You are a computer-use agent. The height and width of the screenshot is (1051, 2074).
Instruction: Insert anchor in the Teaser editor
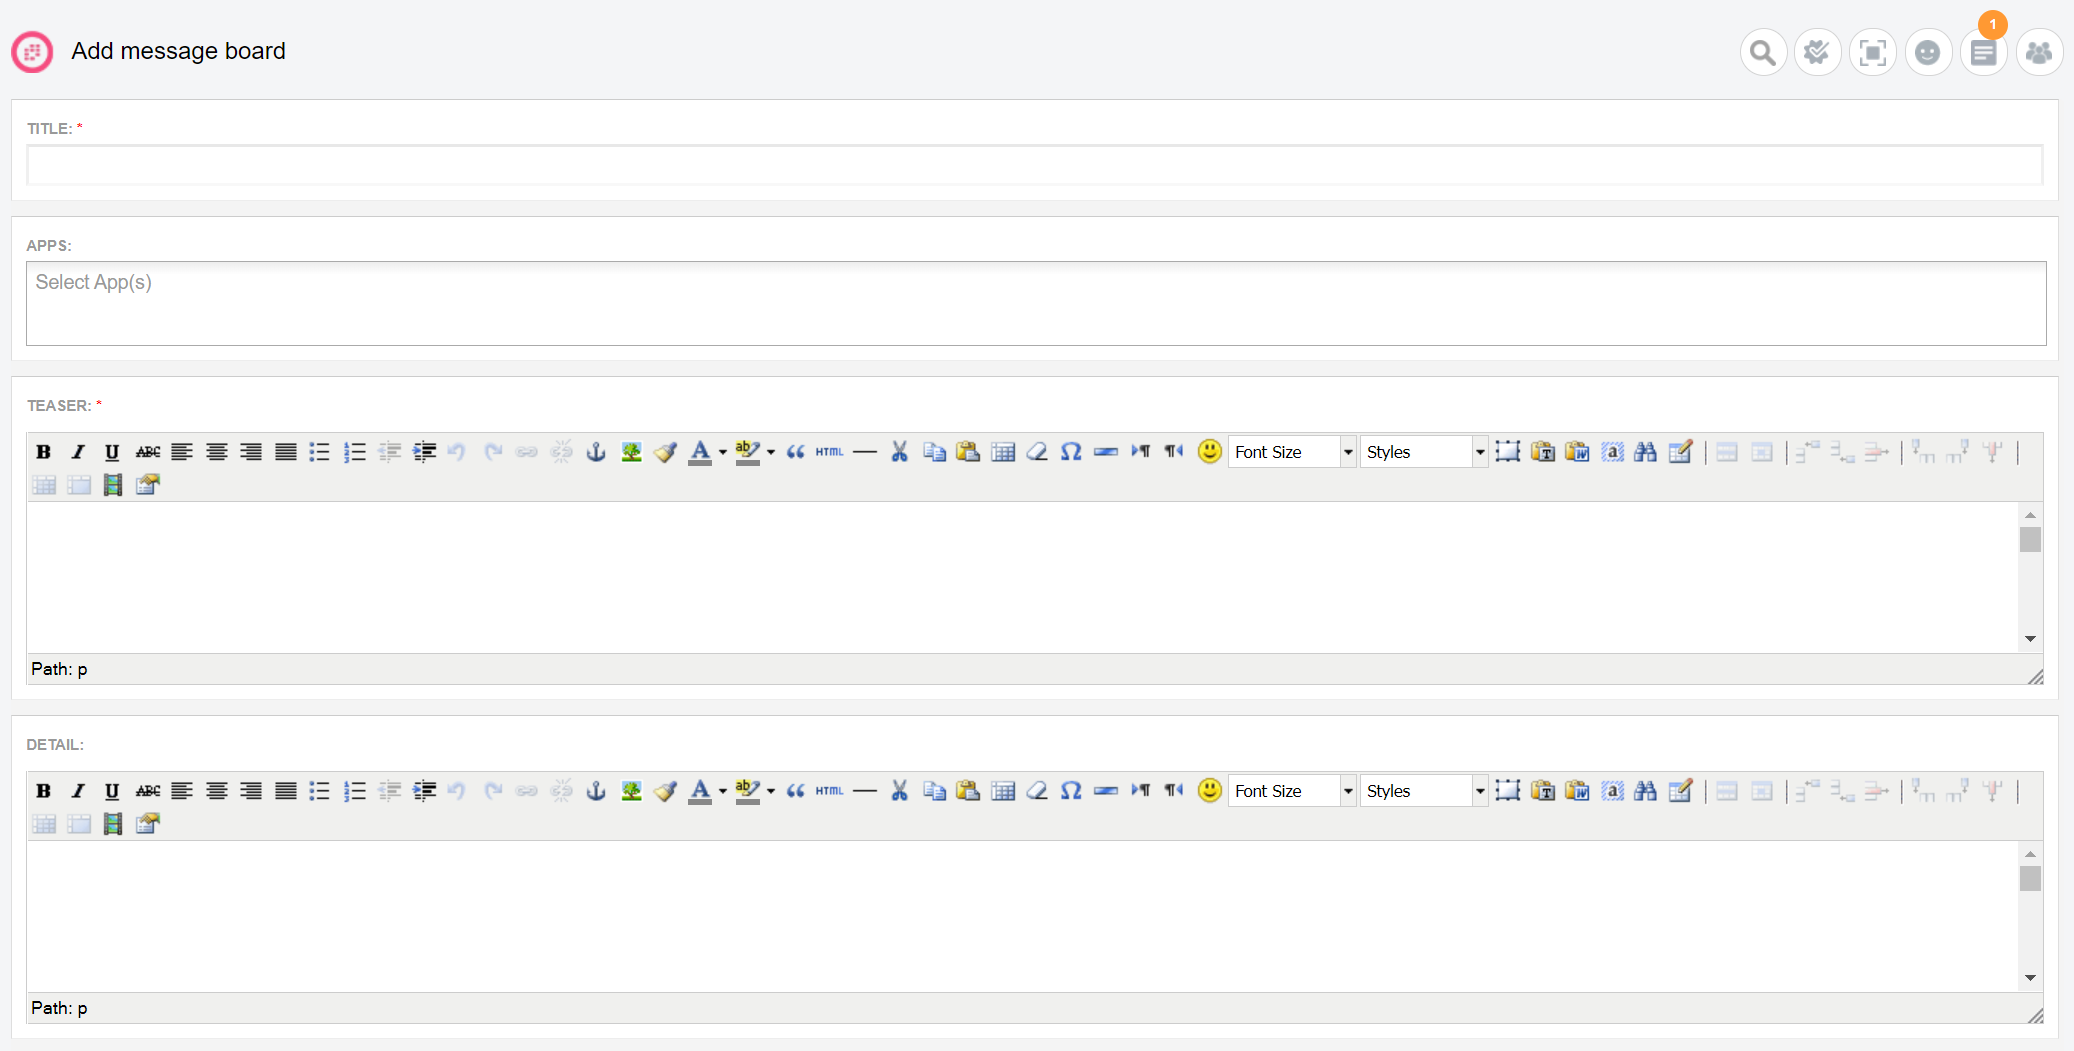coord(596,452)
